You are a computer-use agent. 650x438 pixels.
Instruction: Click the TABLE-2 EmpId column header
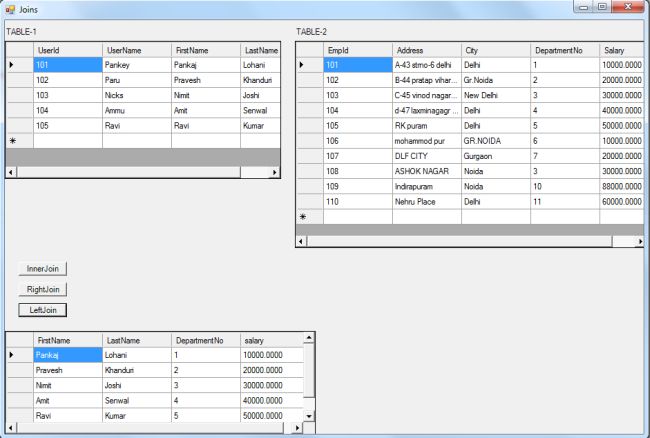[x=358, y=50]
